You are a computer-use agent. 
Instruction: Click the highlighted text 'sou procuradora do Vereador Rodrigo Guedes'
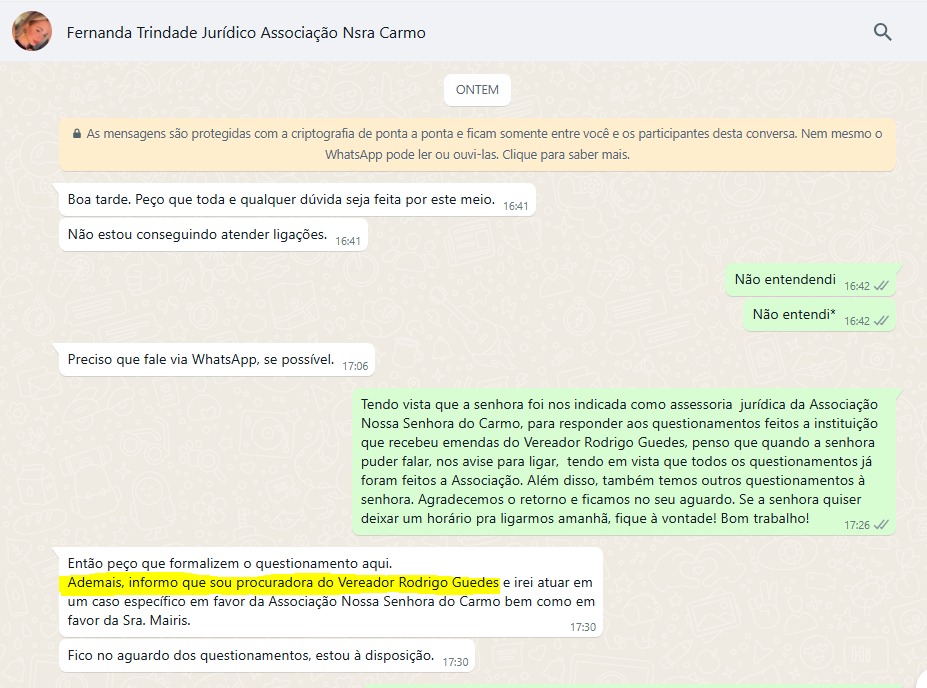354,583
